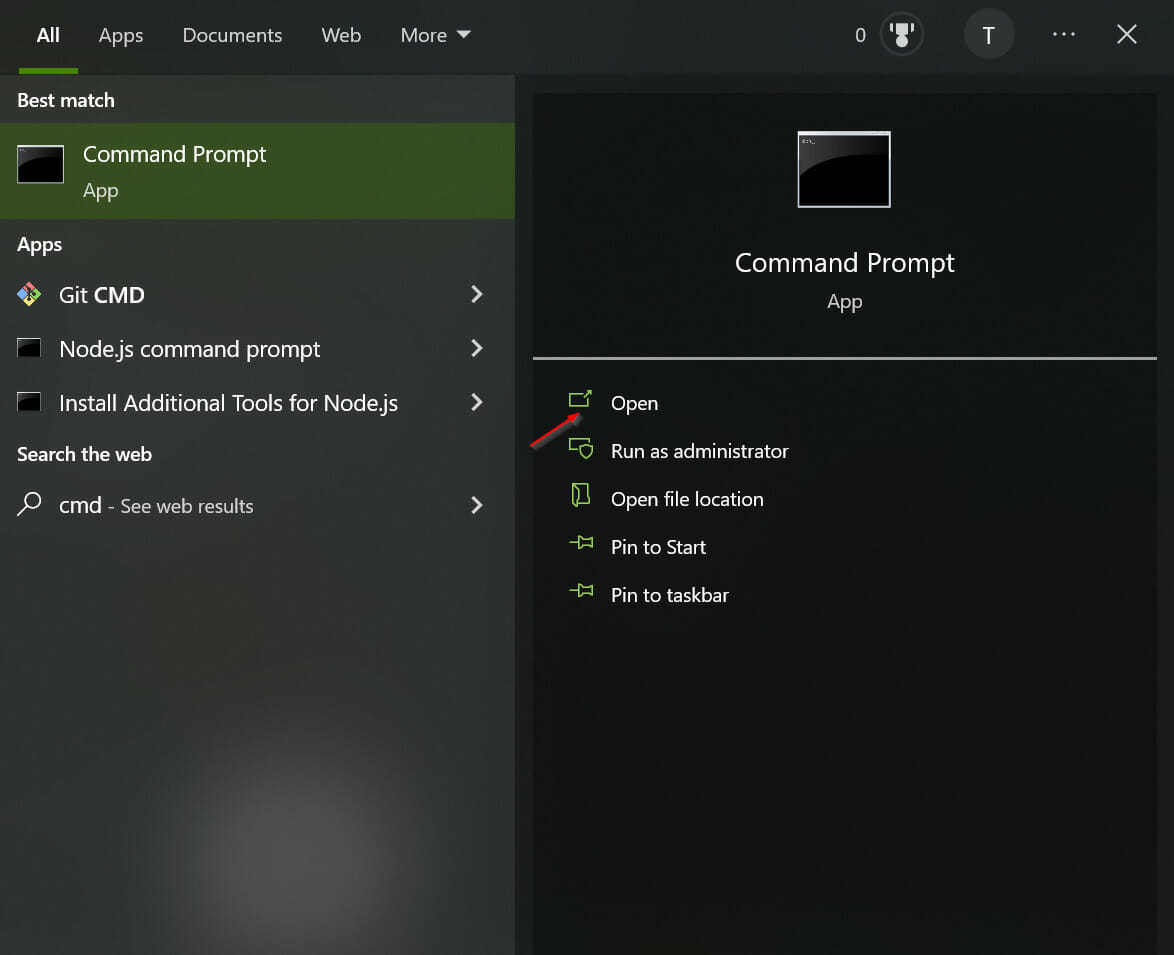Open the rewards trophy badge icon
Viewport: 1174px width, 955px height.
(901, 34)
